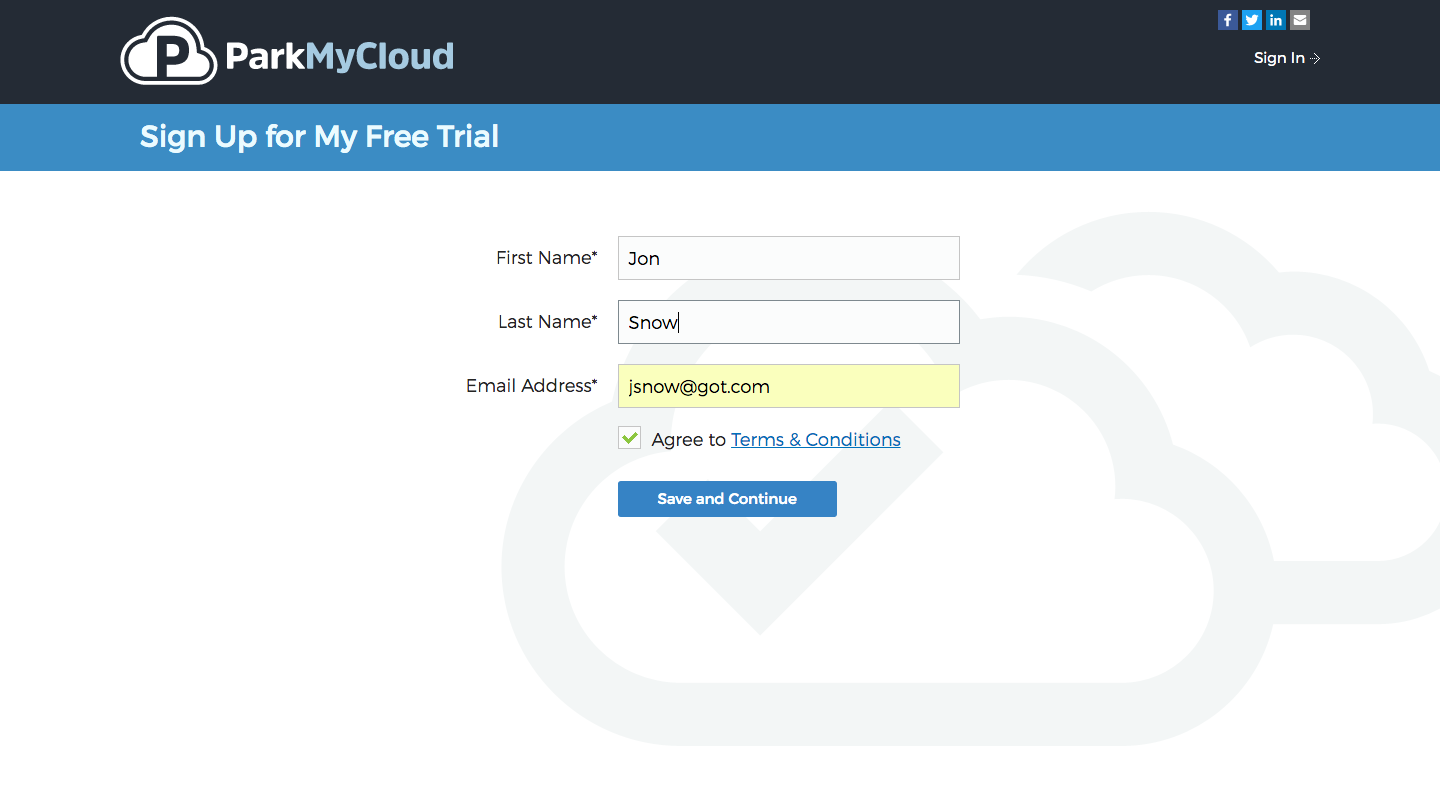Uncheck the Agree to Terms checkbox

click(x=629, y=438)
